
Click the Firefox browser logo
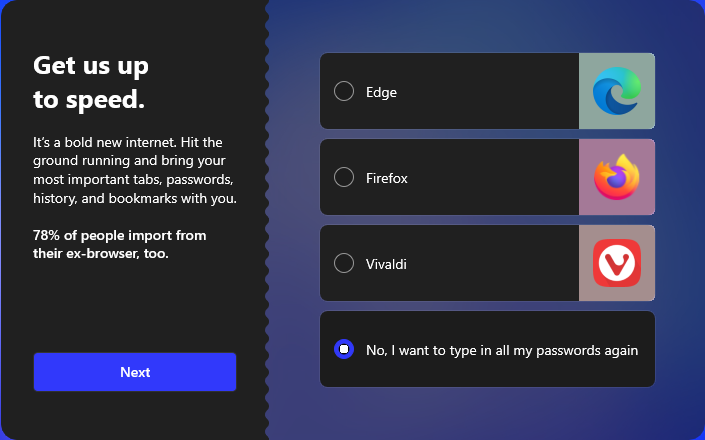tap(616, 177)
